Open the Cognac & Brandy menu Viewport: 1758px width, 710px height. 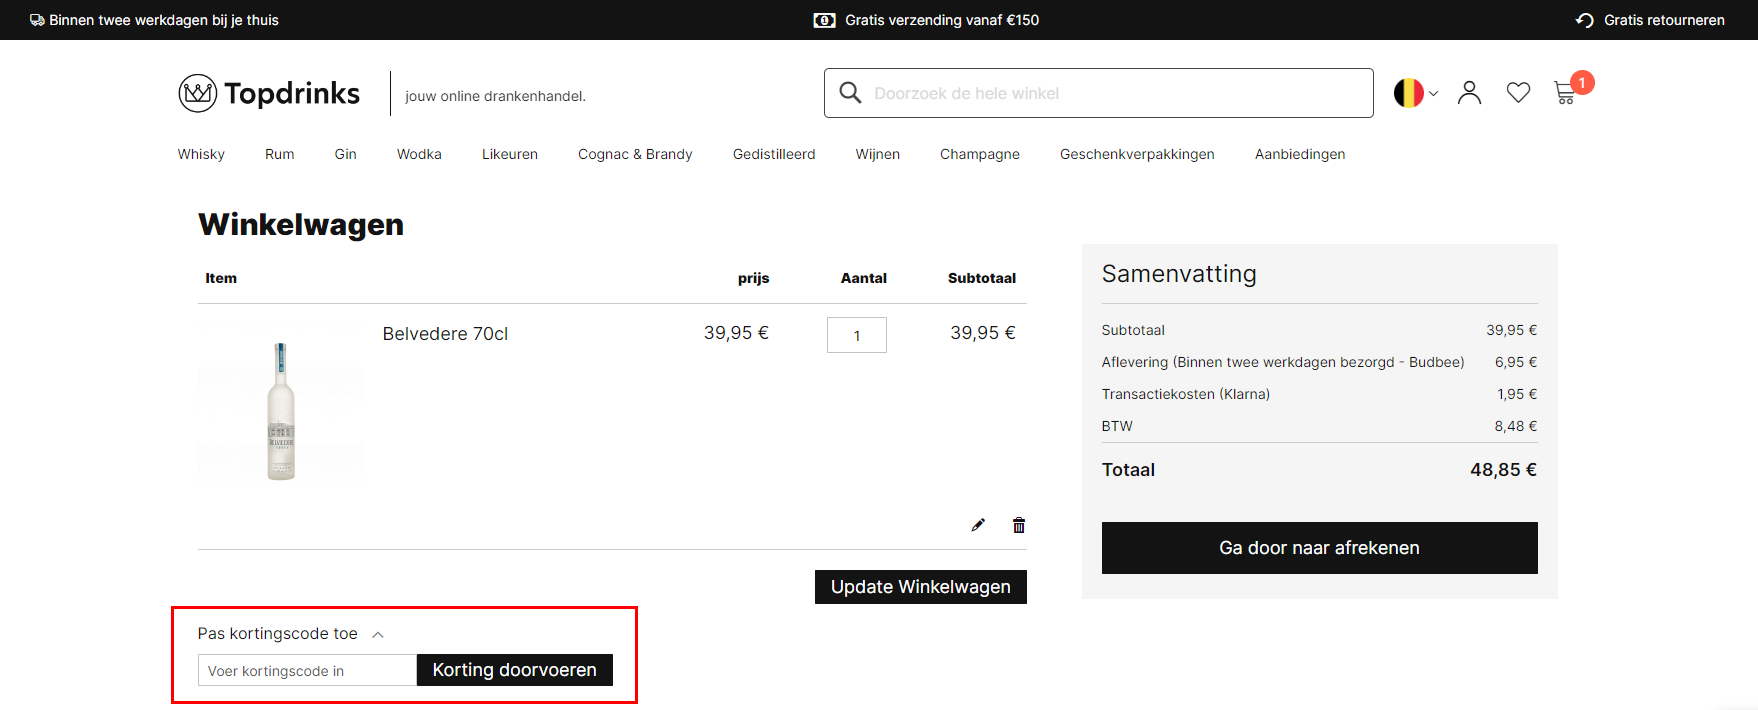635,154
